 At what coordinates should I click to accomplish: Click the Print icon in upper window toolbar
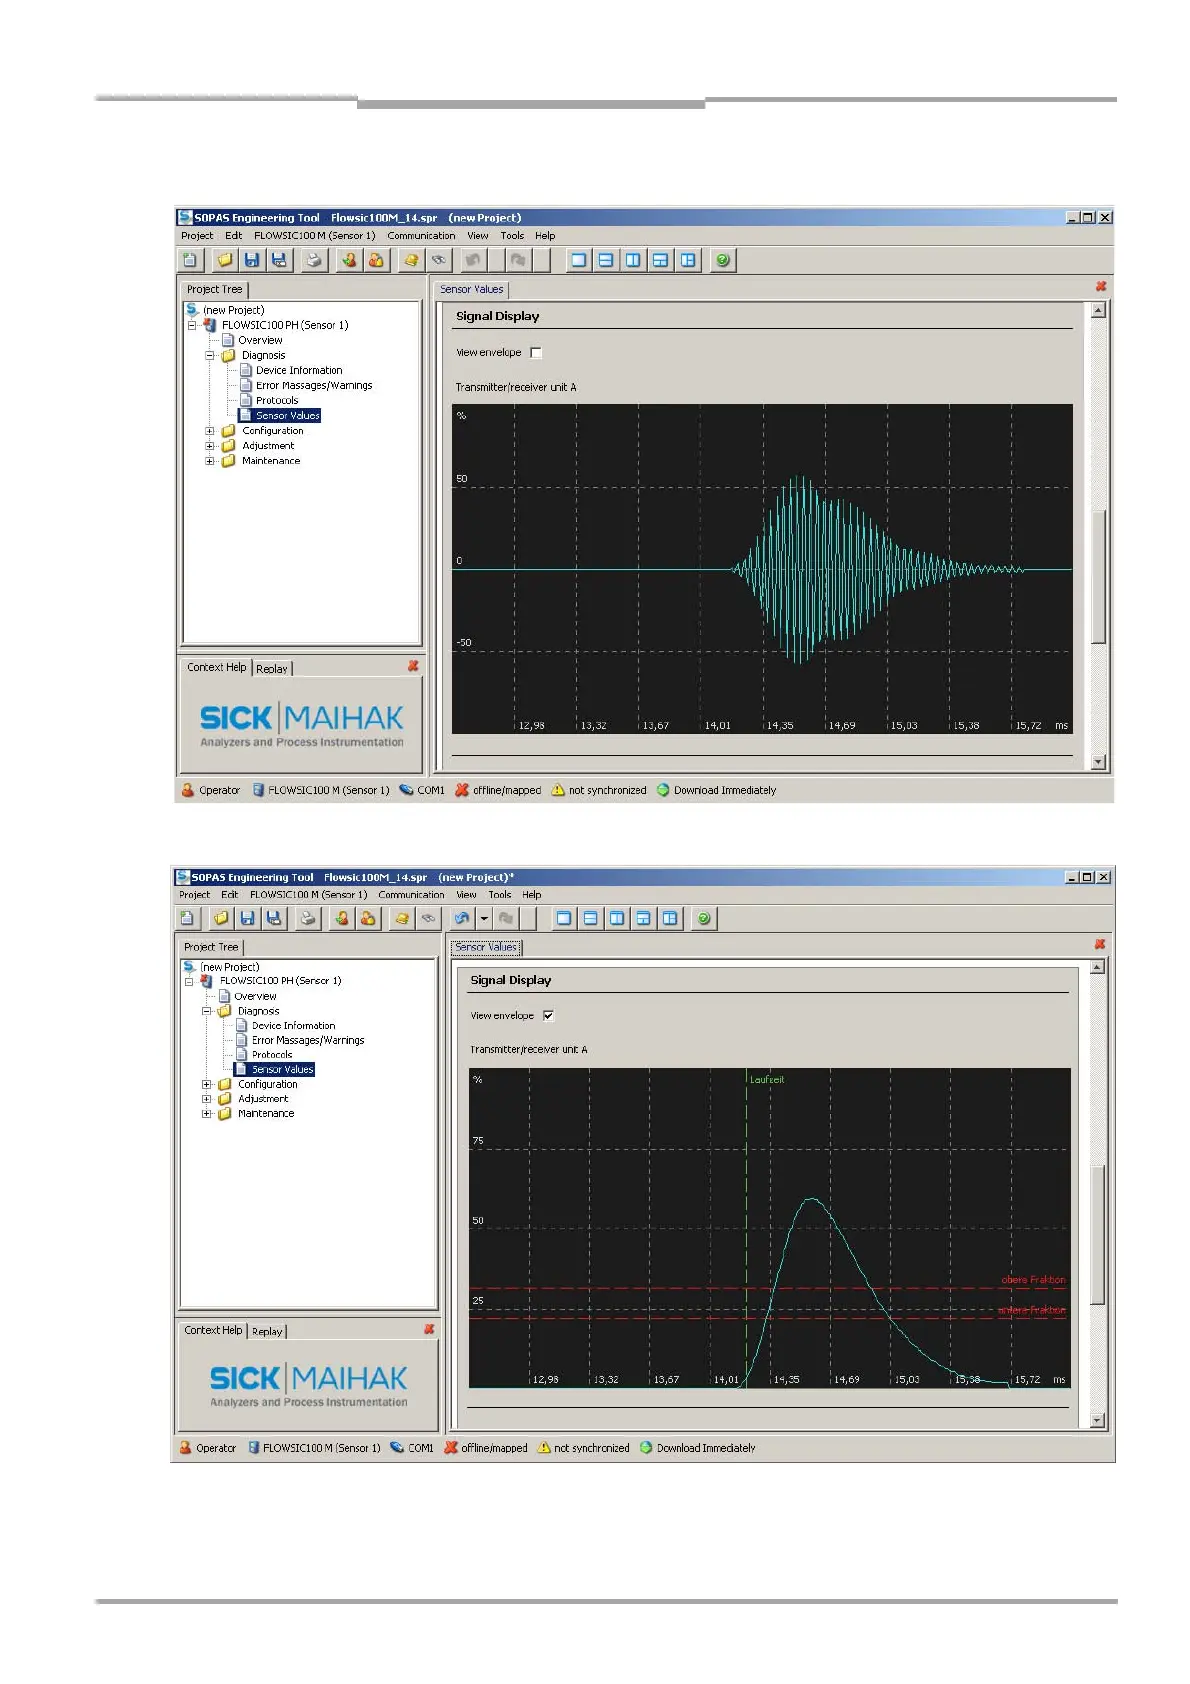pyautogui.click(x=314, y=260)
